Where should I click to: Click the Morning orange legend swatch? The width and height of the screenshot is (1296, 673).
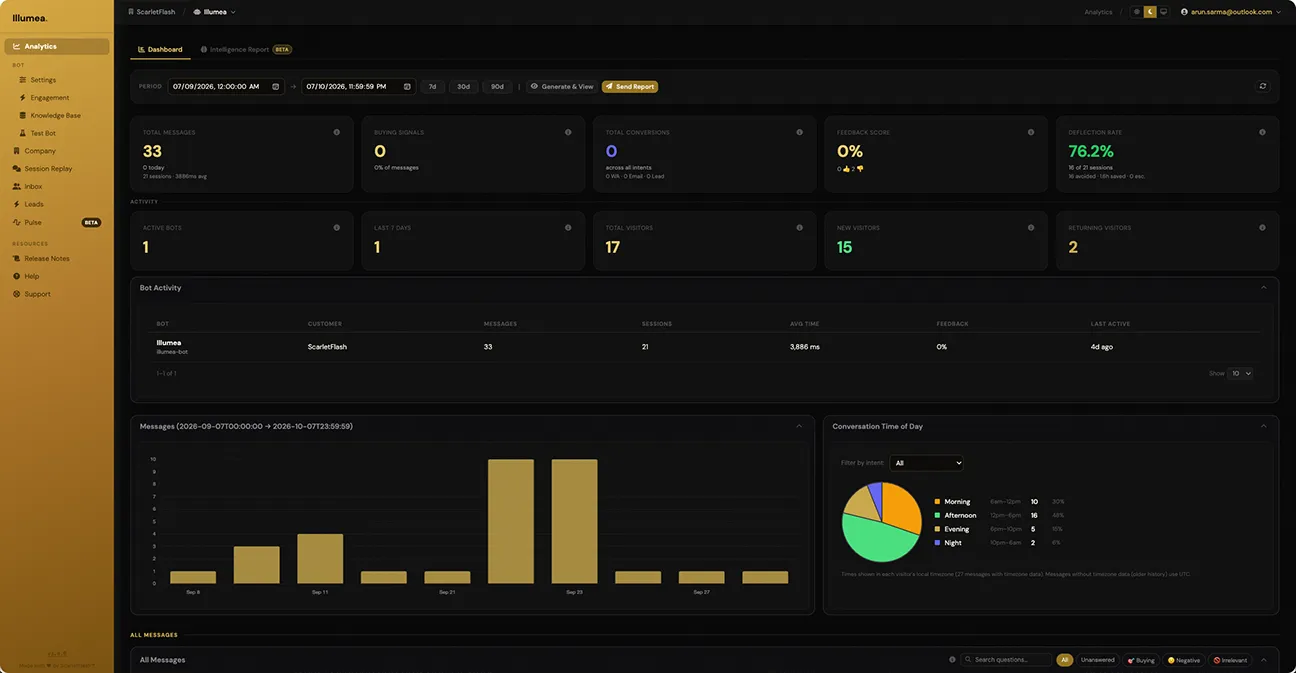(x=937, y=502)
